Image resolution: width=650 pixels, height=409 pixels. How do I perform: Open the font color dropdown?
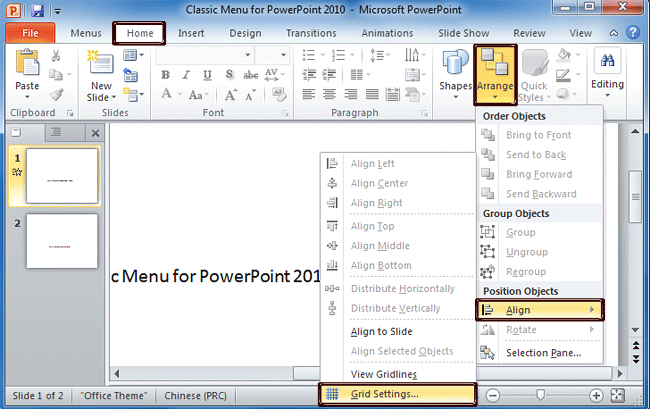pos(180,94)
